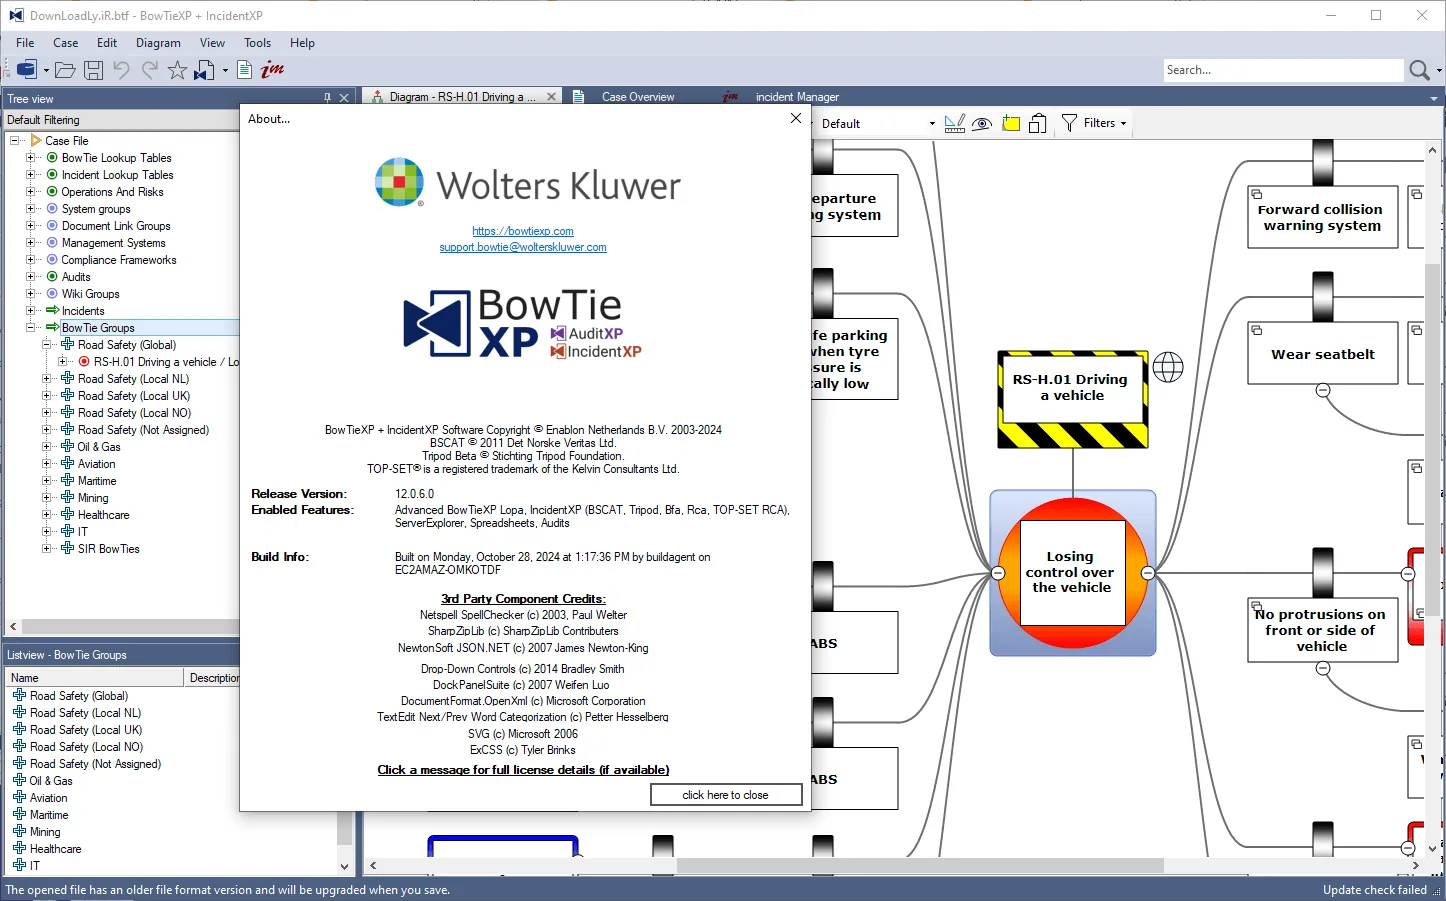This screenshot has width=1446, height=901.
Task: Open the Case menu
Action: click(x=66, y=43)
